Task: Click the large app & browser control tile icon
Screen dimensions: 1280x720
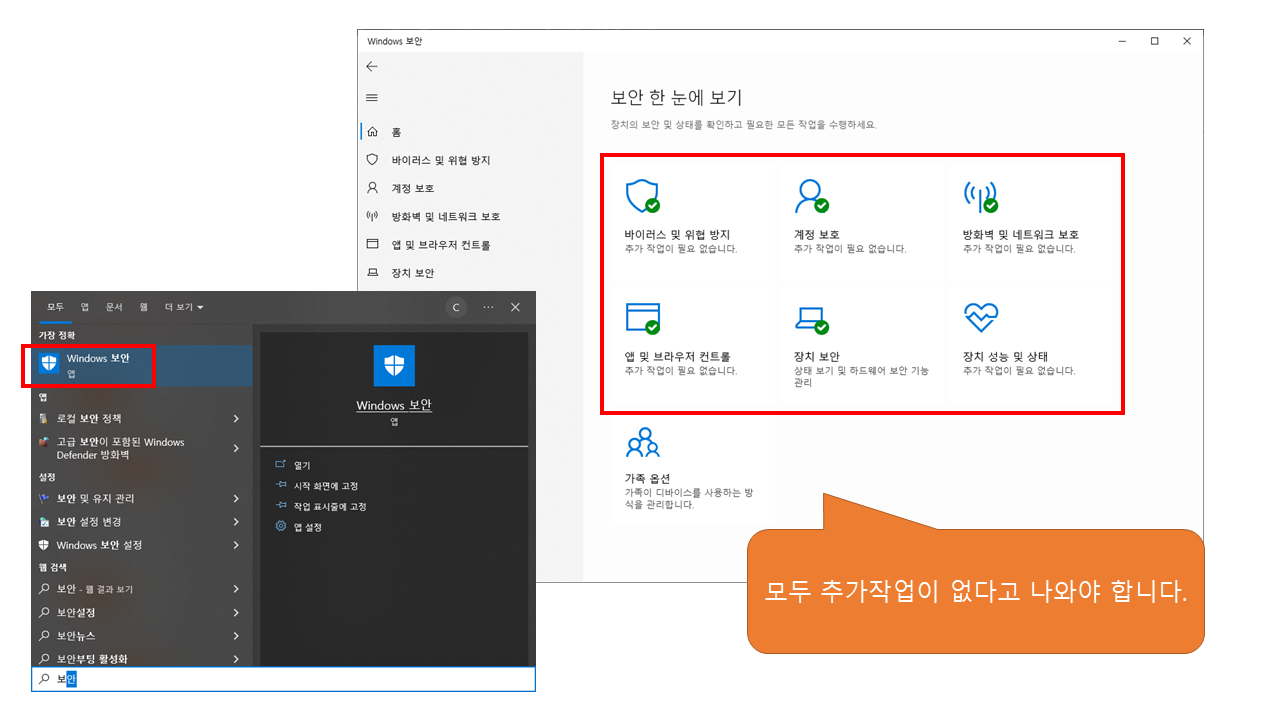Action: click(x=642, y=318)
